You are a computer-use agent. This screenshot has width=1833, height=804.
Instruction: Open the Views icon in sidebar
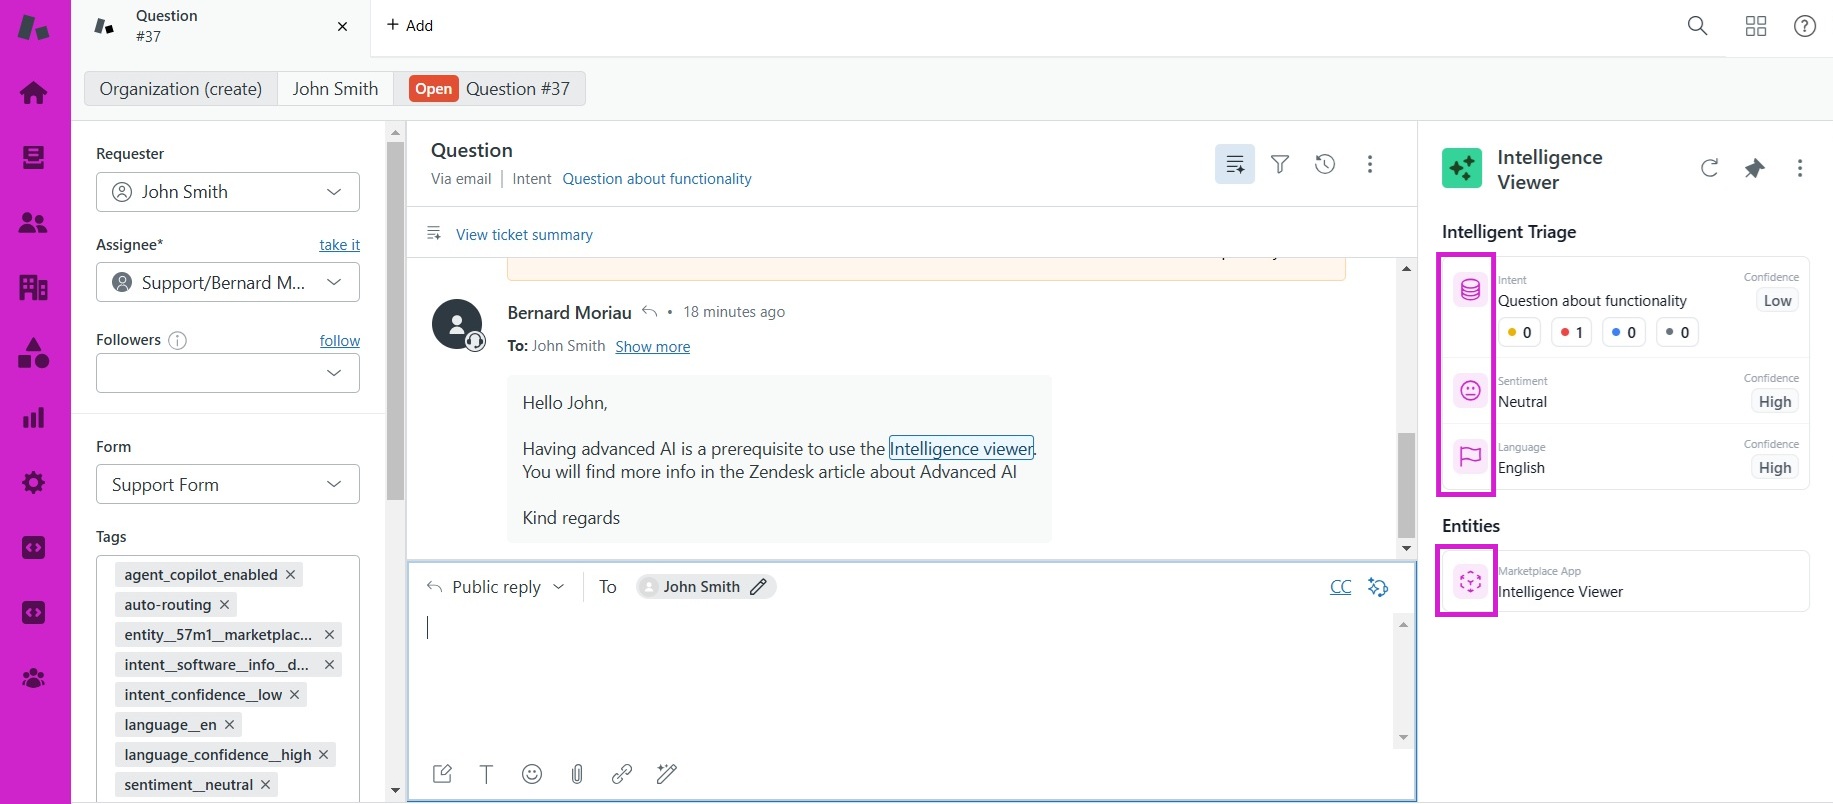pyautogui.click(x=34, y=158)
